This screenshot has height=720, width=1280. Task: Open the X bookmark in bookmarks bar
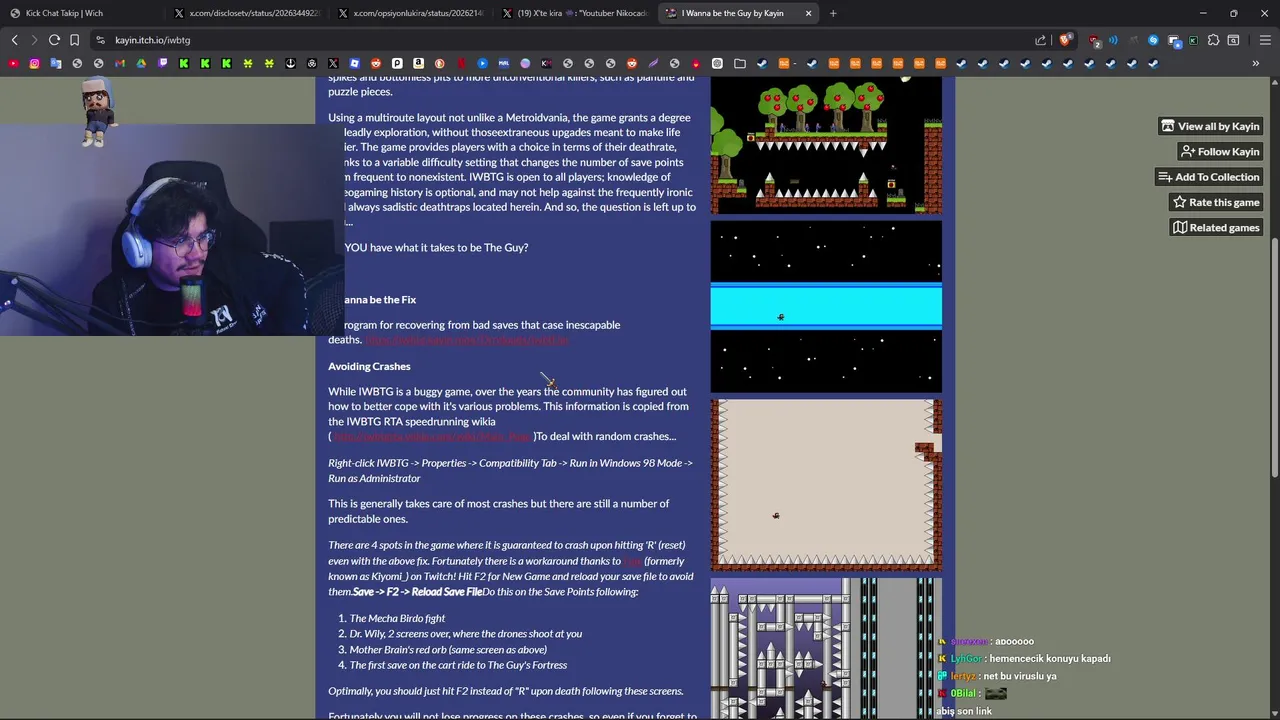(x=333, y=63)
